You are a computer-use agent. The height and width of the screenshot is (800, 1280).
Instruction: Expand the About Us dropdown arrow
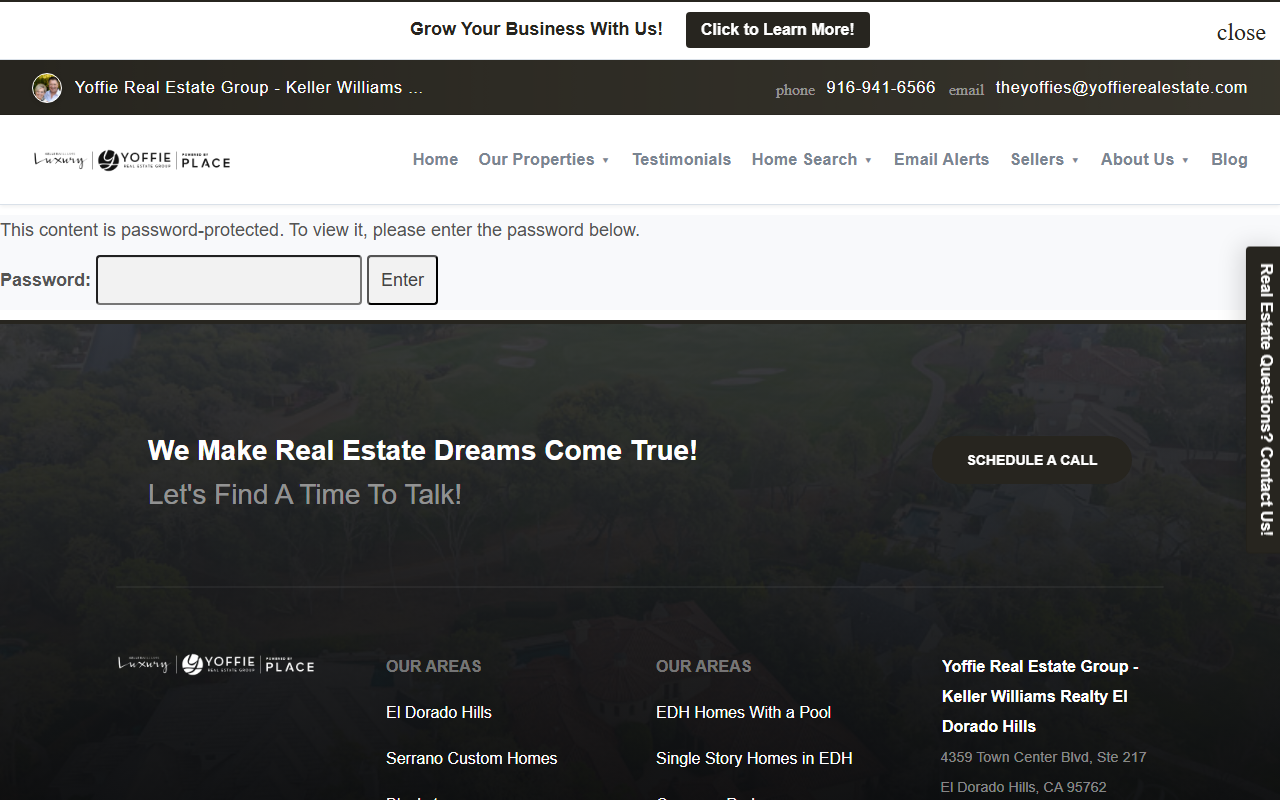(x=1185, y=161)
